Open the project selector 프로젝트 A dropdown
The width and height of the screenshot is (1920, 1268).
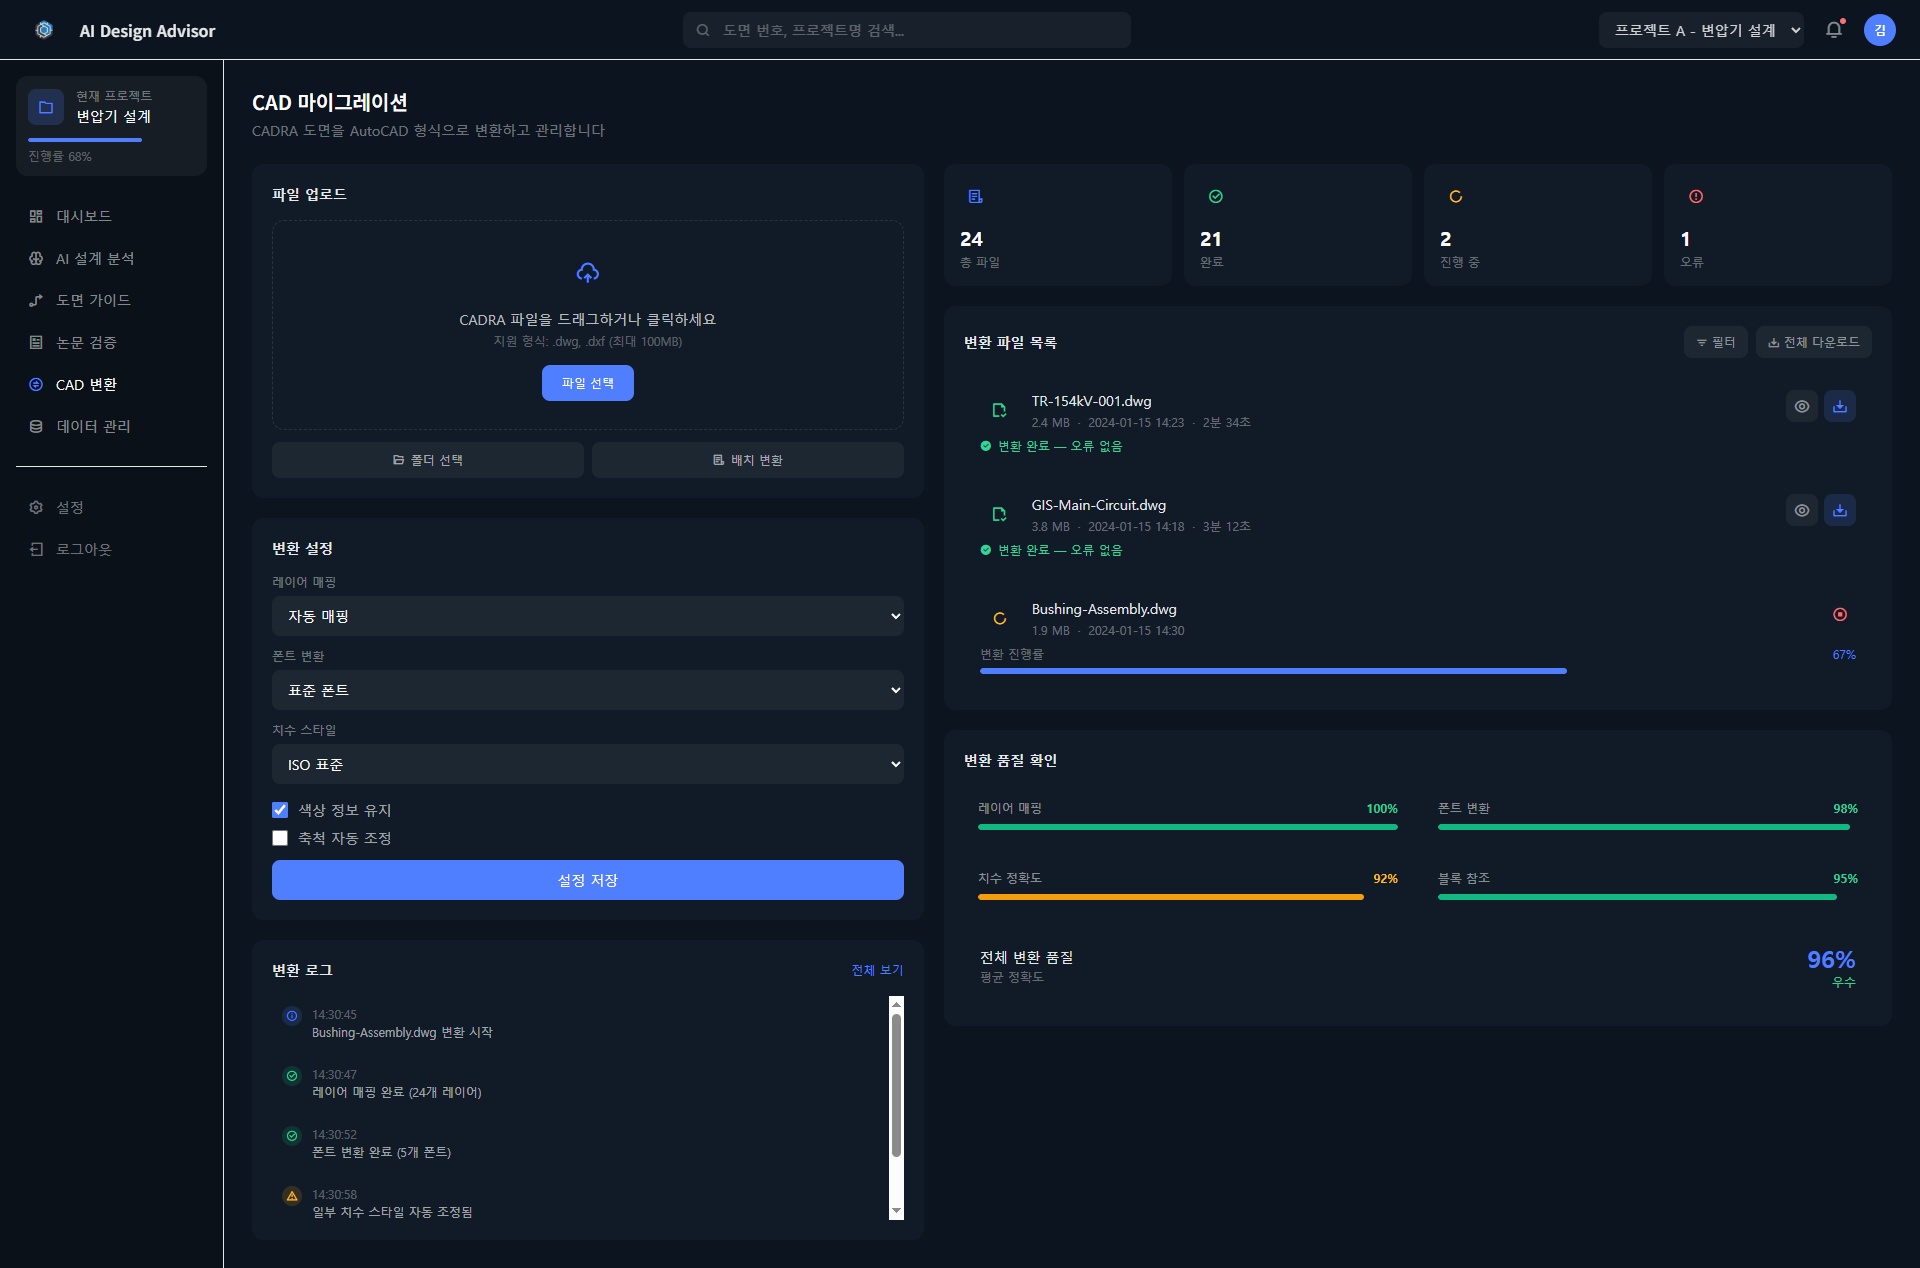(x=1701, y=30)
